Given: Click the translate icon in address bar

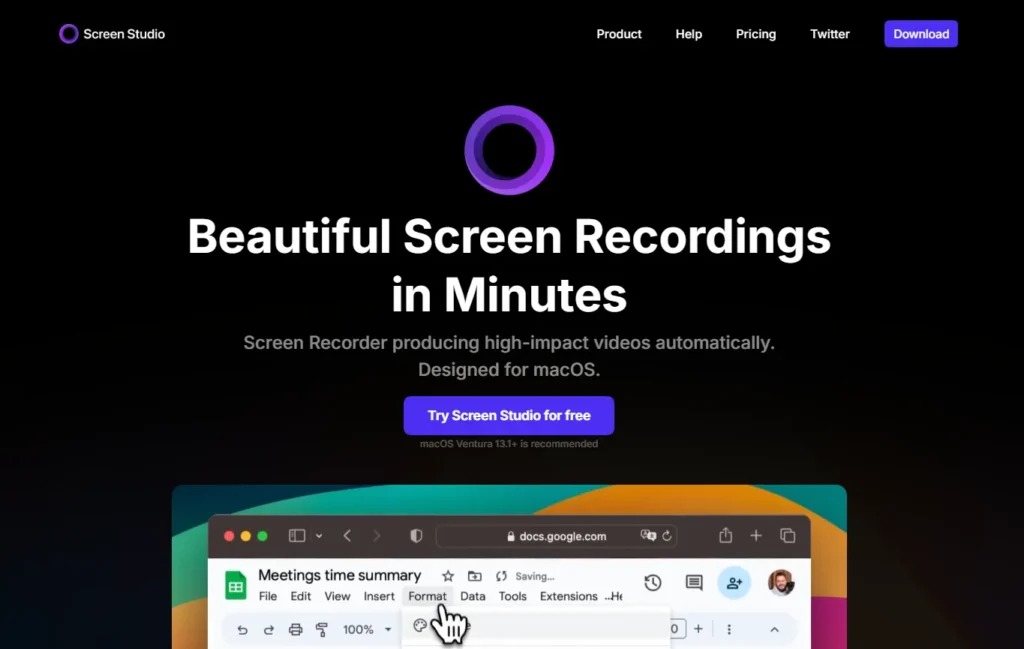Looking at the screenshot, I should point(648,535).
